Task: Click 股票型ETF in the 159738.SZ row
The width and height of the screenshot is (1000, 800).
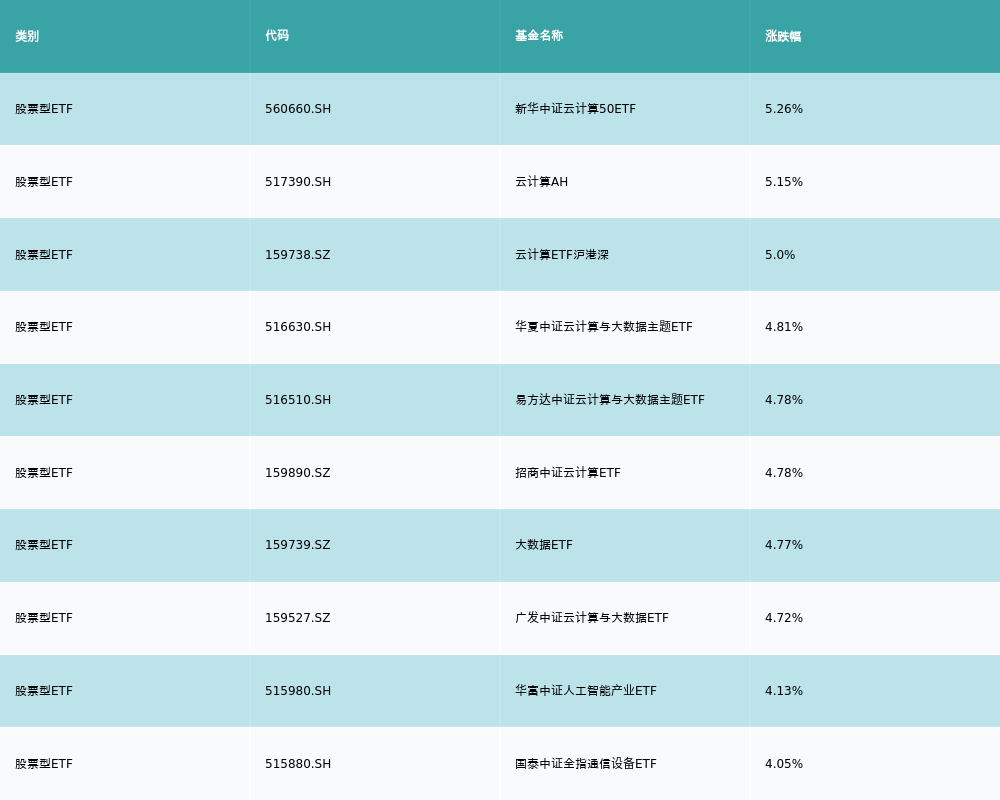Action: [x=44, y=255]
